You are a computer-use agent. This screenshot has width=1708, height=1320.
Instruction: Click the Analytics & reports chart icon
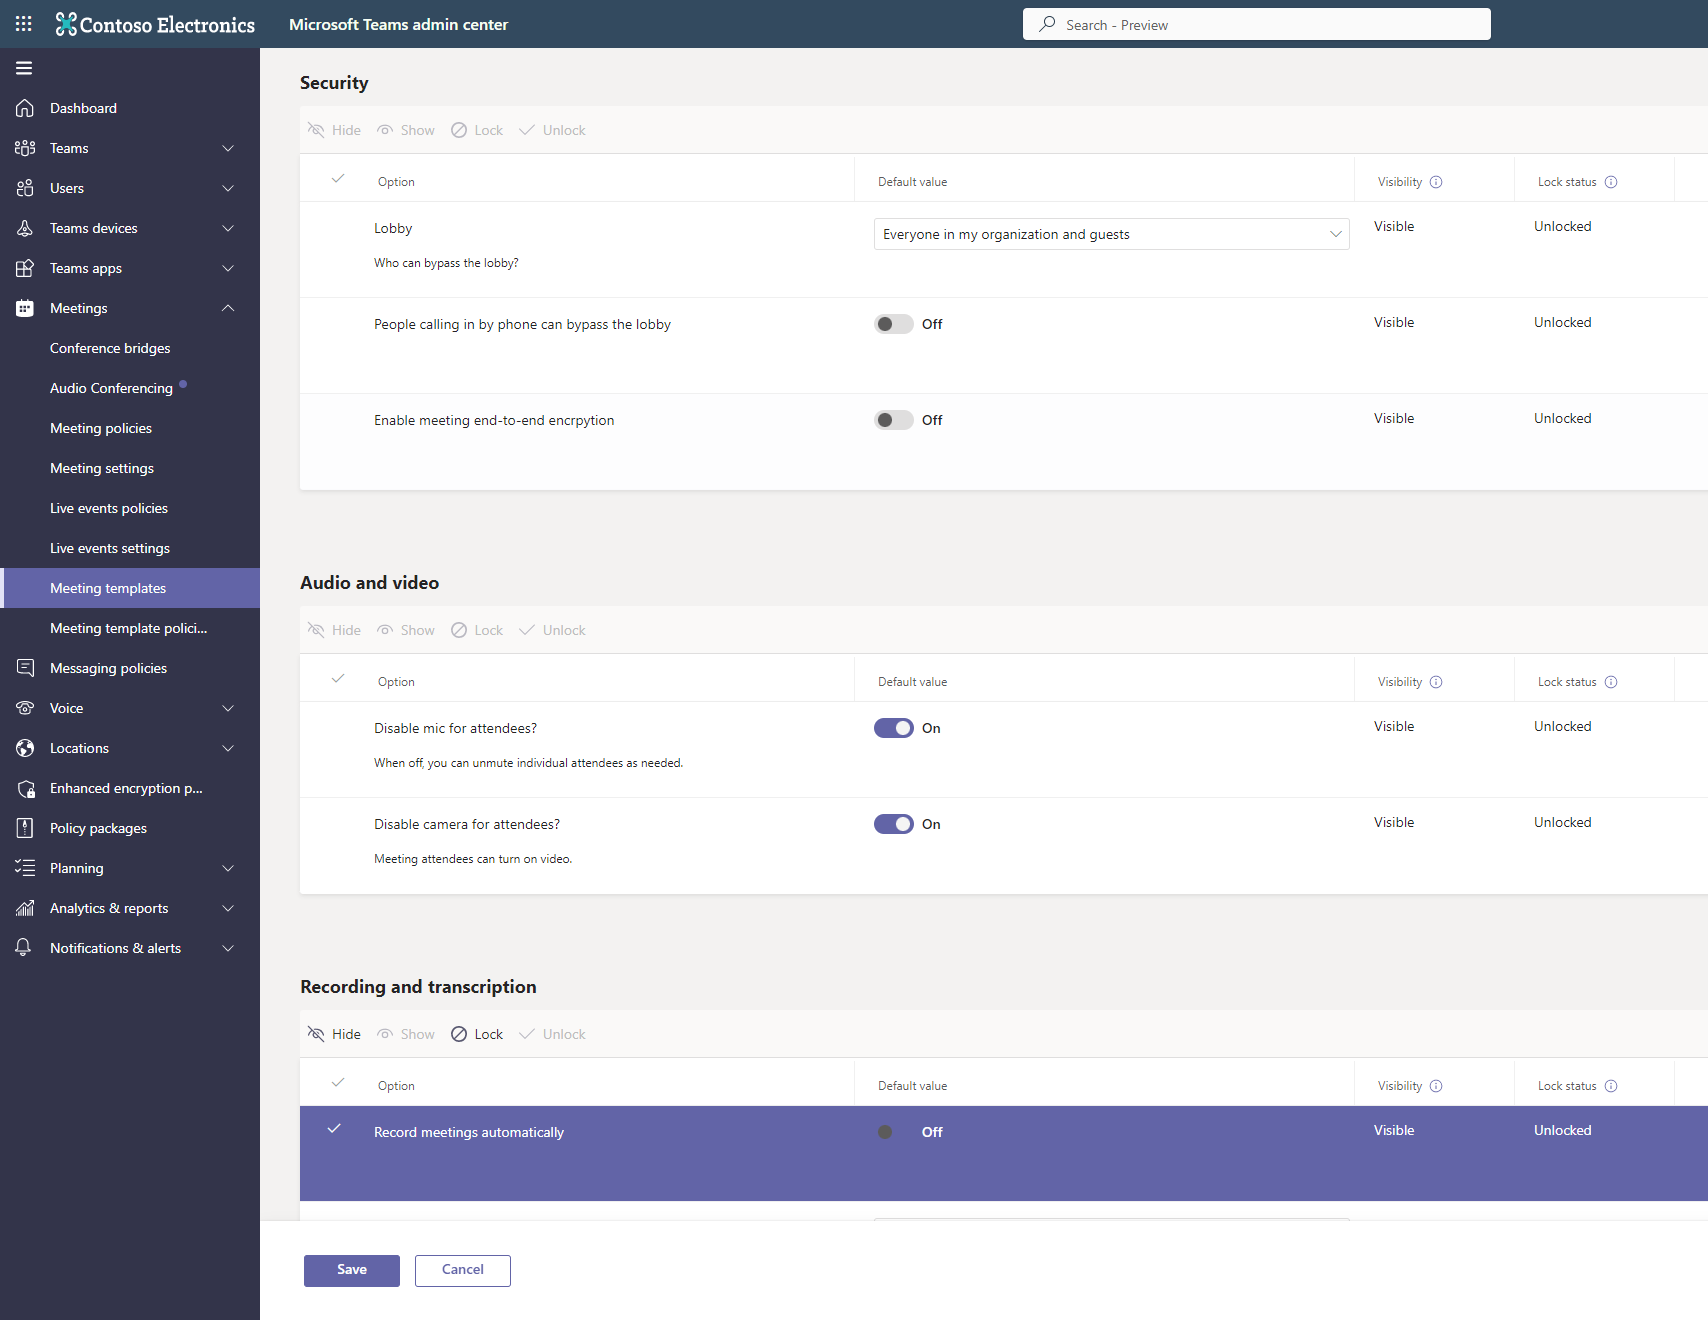[25, 908]
